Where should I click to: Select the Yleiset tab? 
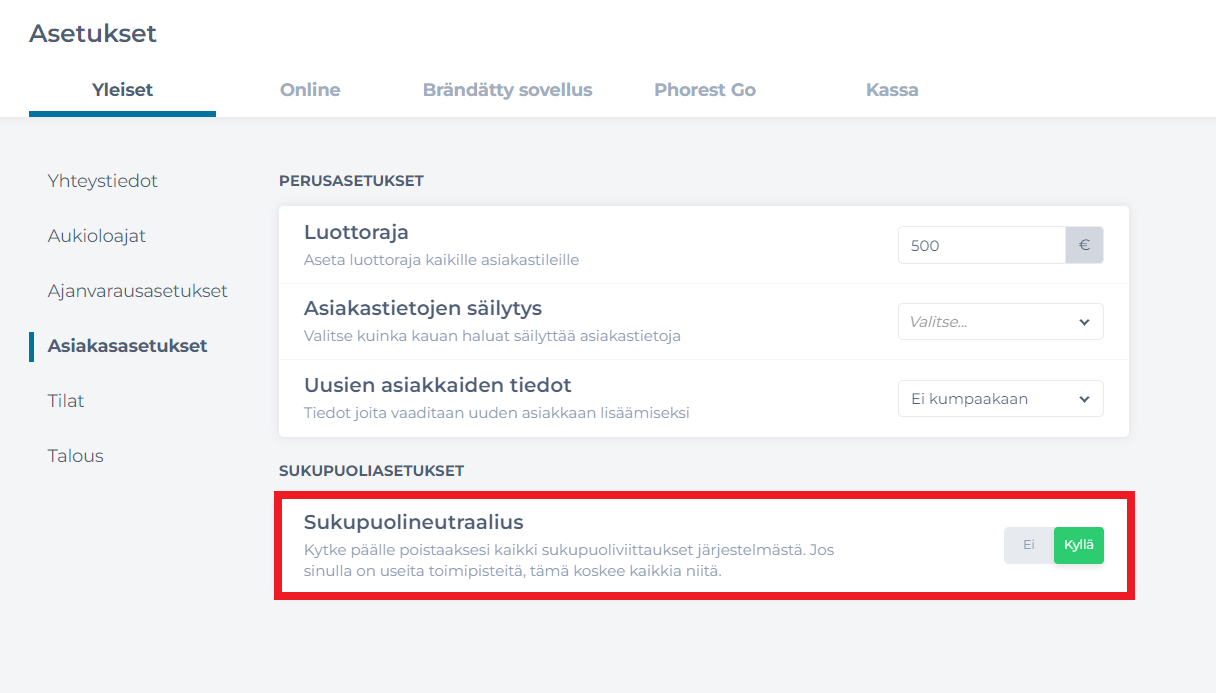click(122, 89)
